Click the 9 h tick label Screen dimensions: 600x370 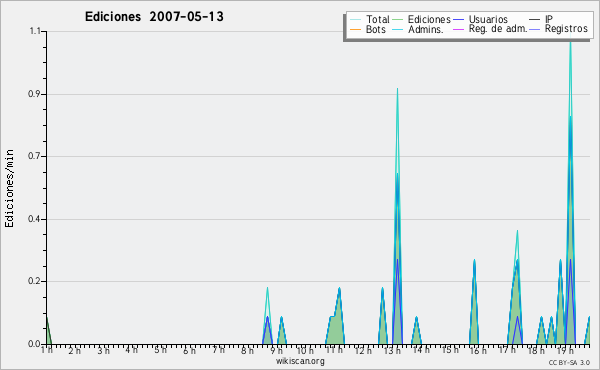click(x=276, y=350)
